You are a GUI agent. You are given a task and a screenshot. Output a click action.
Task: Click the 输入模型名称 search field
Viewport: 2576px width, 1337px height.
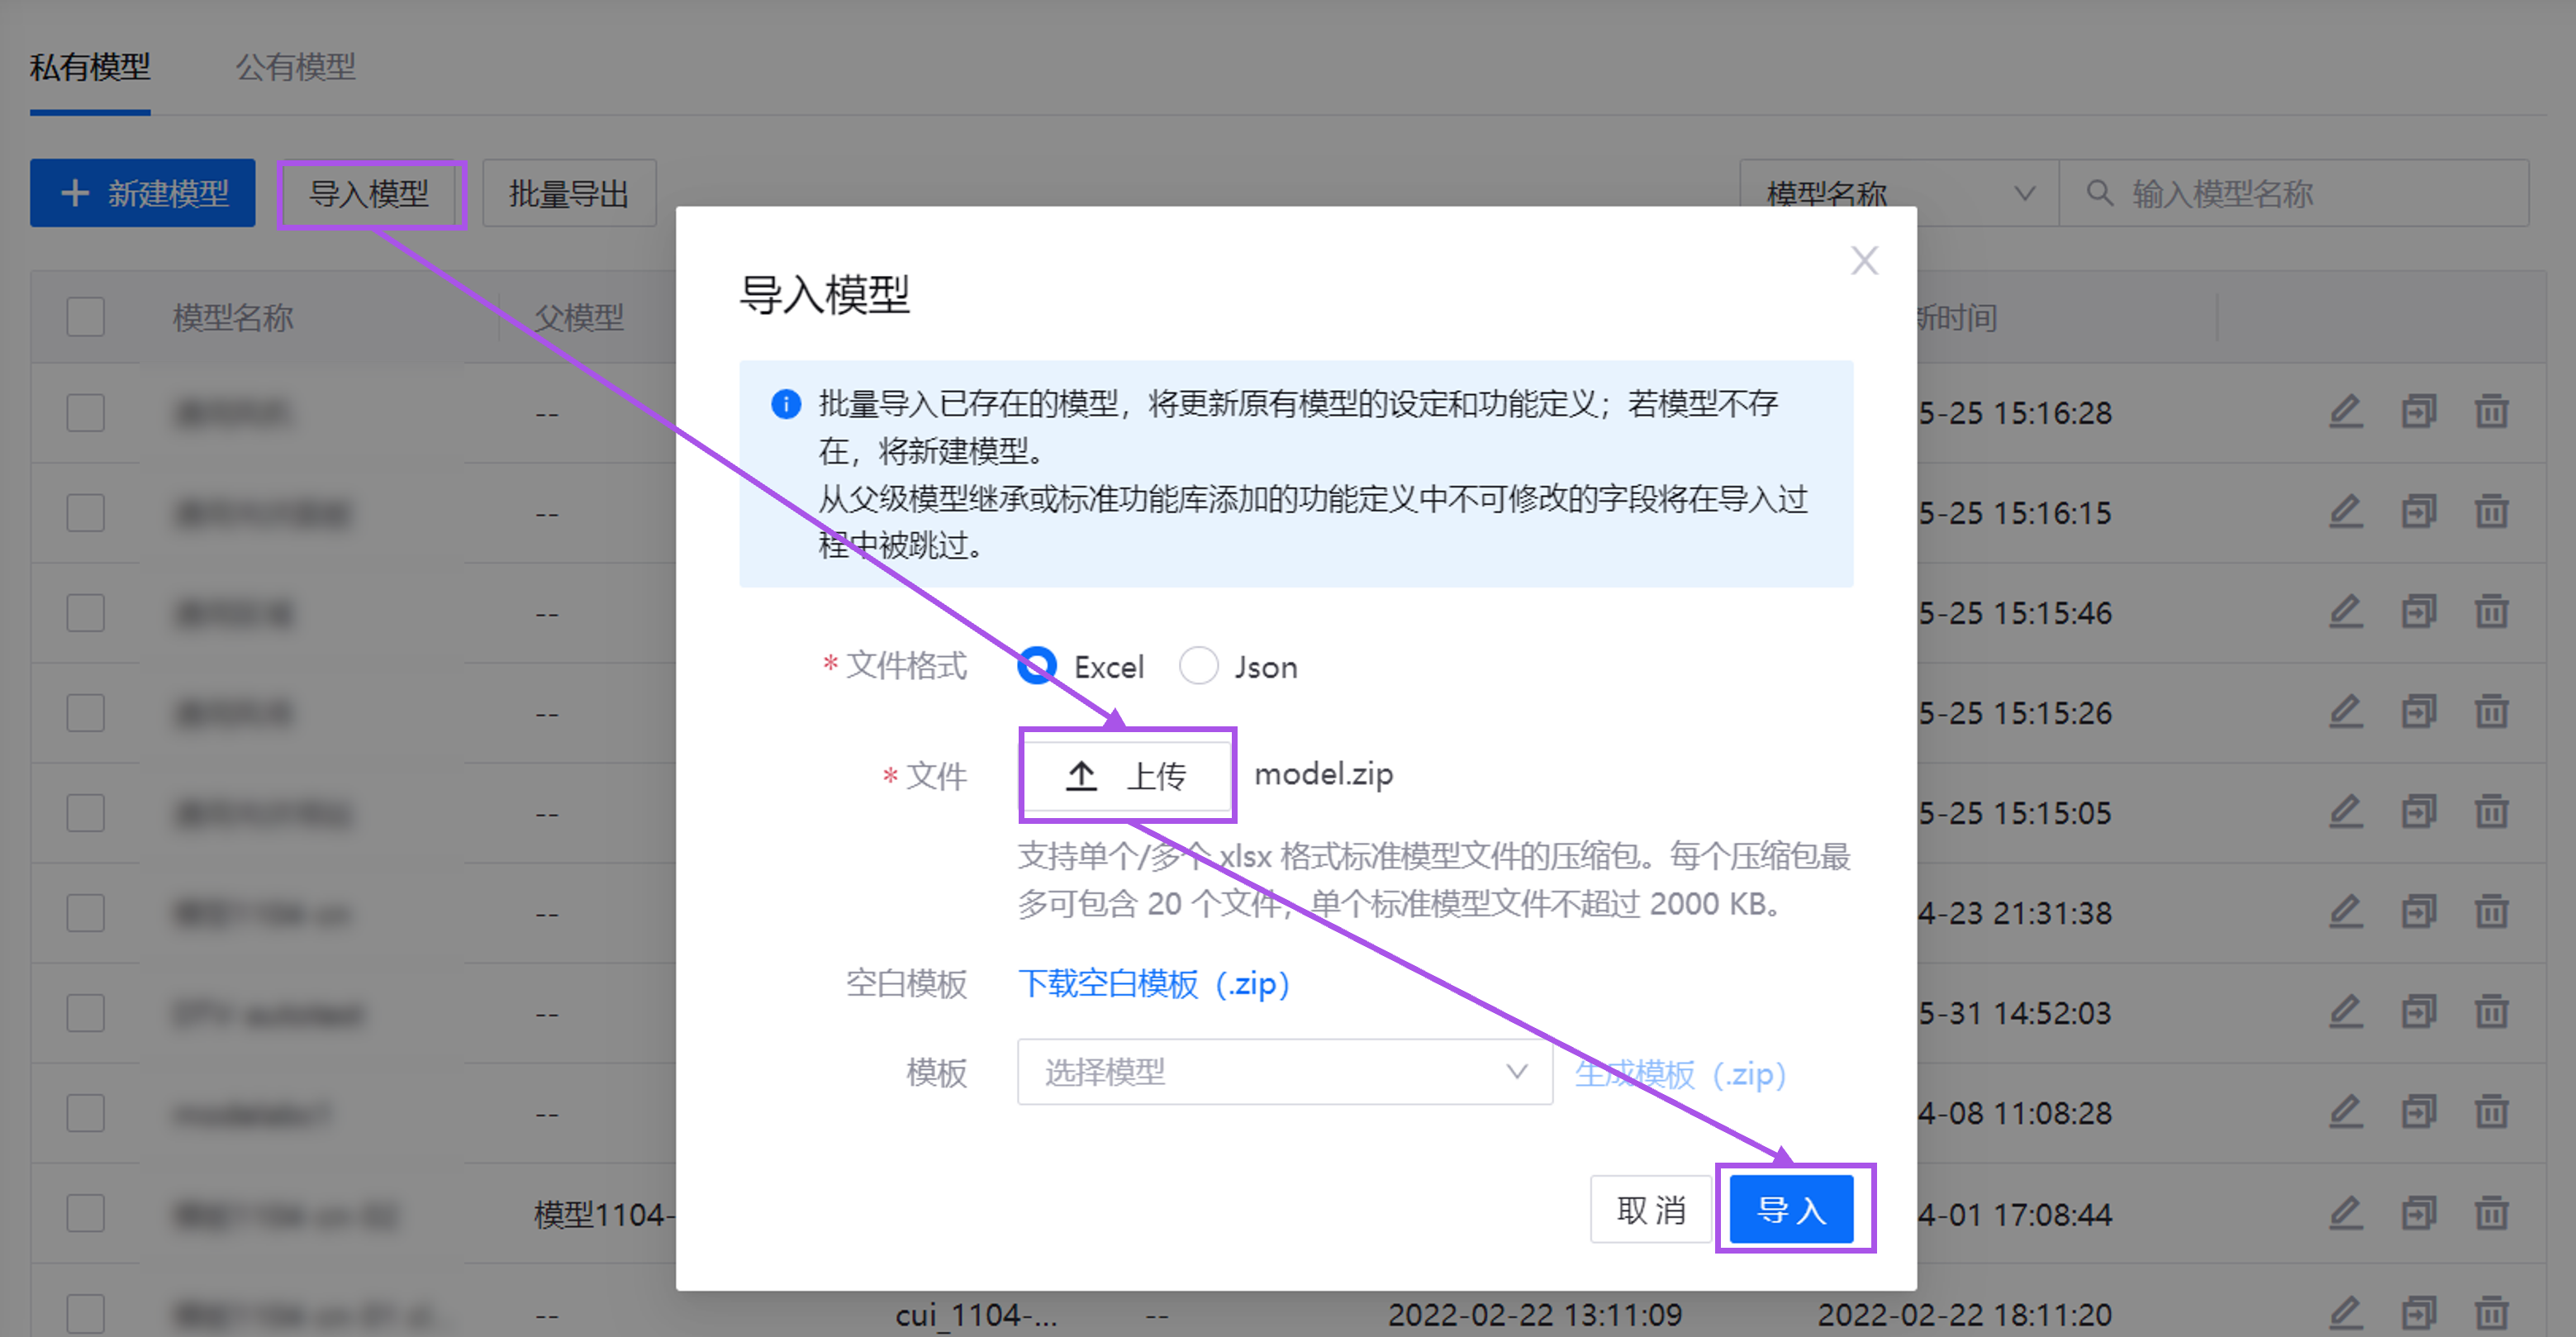click(x=2294, y=193)
